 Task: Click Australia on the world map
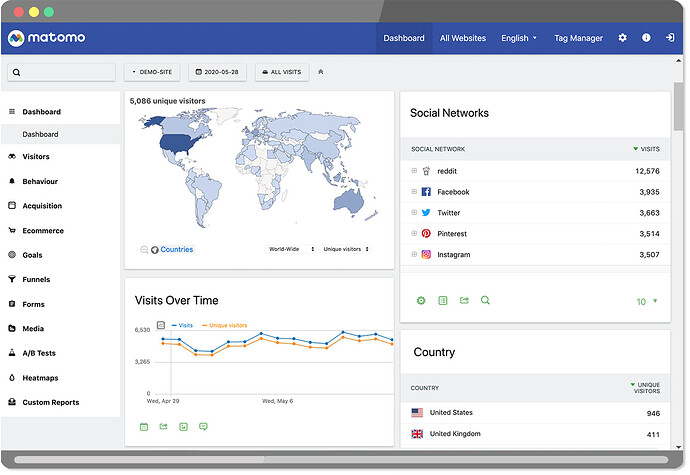point(349,202)
